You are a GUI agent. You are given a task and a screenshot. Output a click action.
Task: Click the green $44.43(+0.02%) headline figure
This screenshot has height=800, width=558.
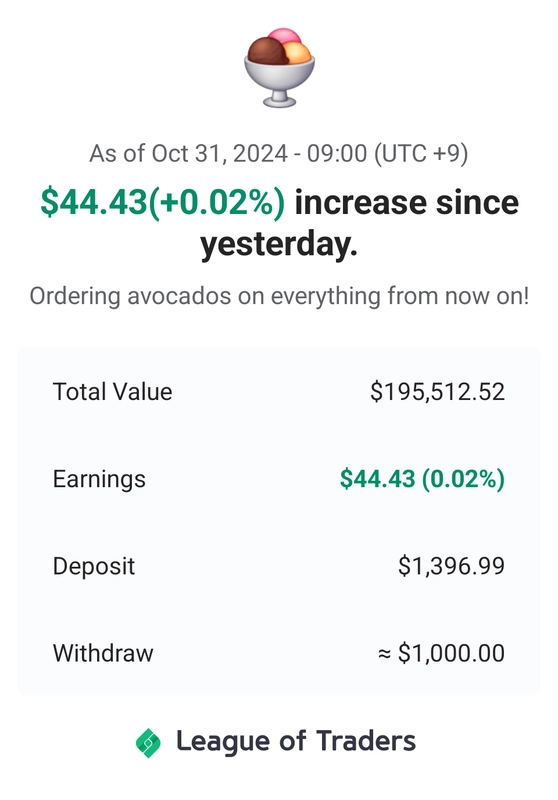[163, 202]
